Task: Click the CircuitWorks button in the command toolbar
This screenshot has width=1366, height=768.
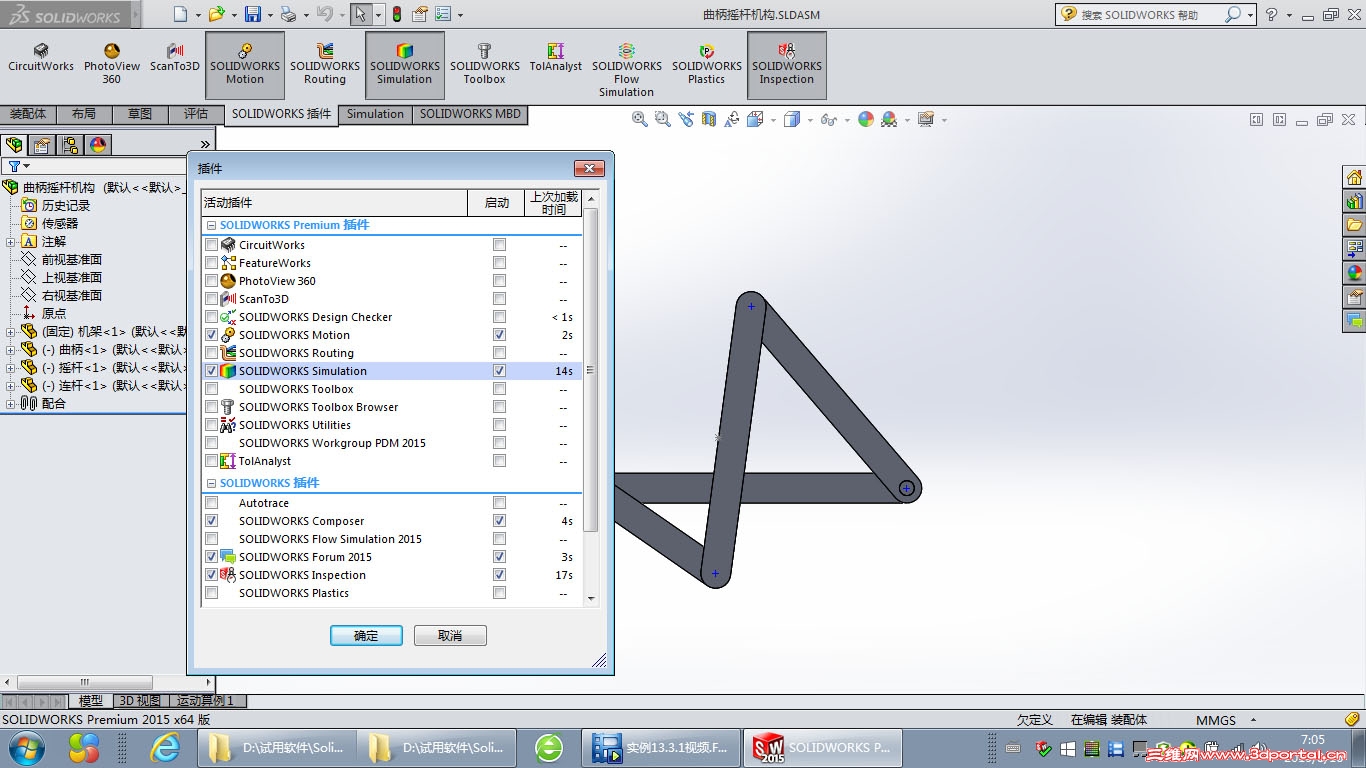Action: point(41,58)
